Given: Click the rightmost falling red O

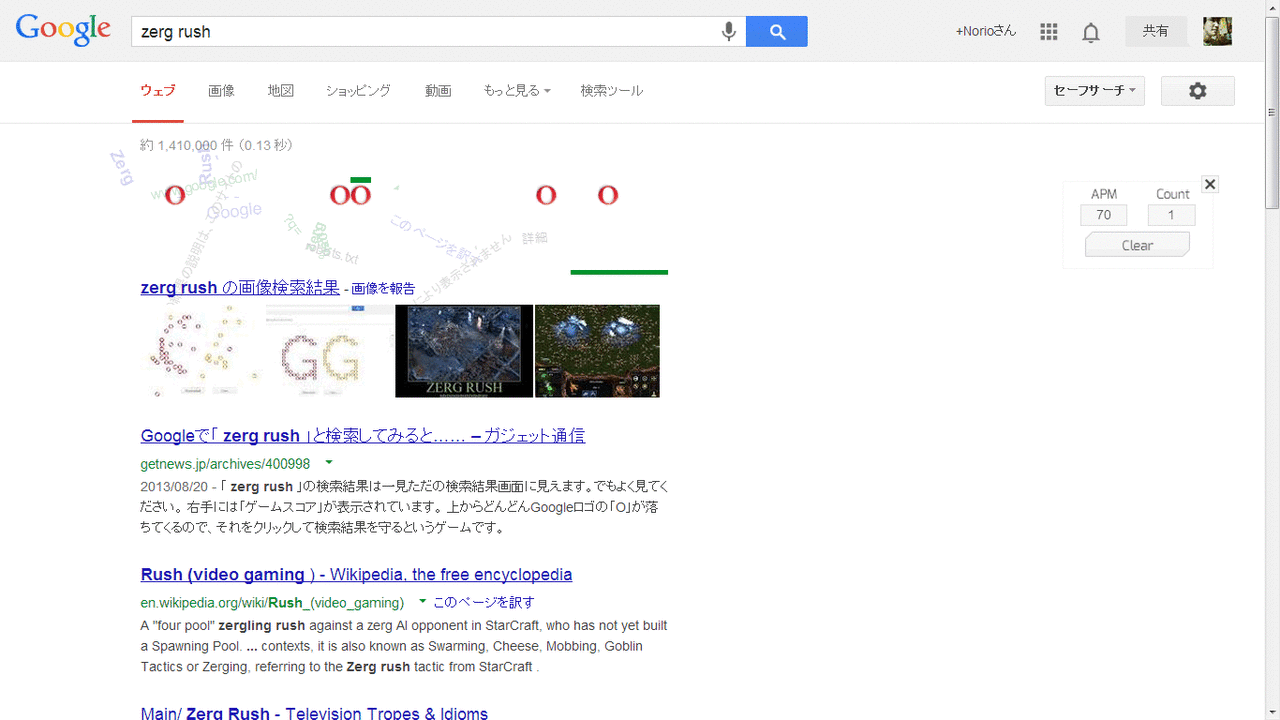Looking at the screenshot, I should [608, 195].
